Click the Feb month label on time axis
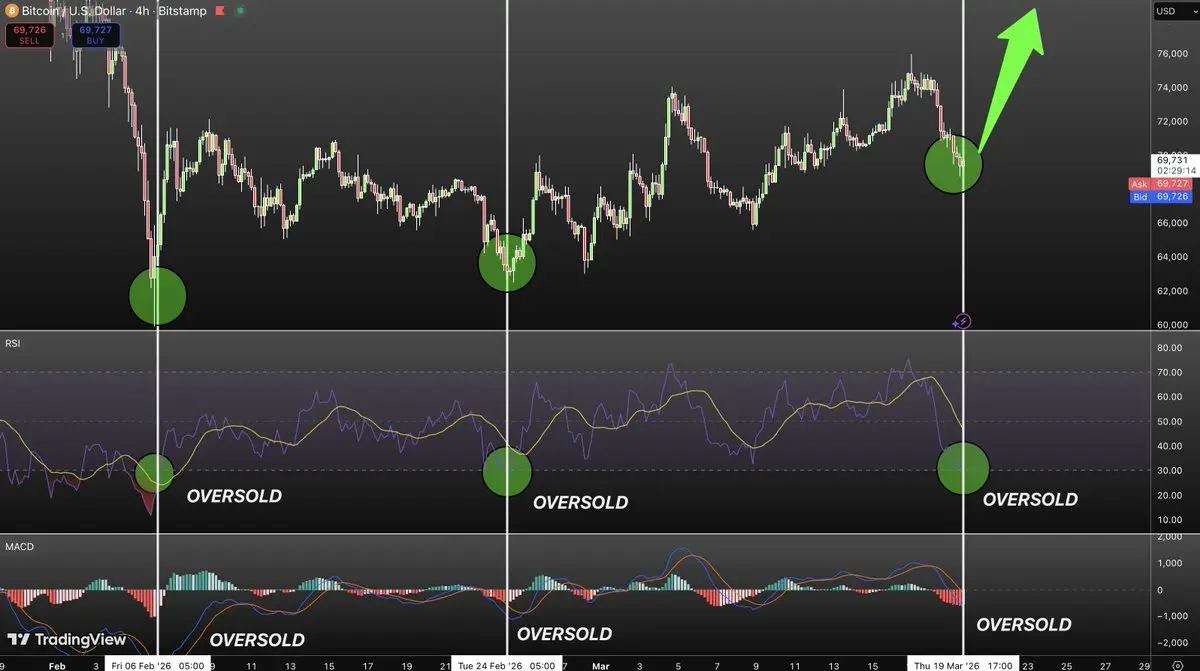Viewport: 1200px width, 671px height. pos(57,664)
